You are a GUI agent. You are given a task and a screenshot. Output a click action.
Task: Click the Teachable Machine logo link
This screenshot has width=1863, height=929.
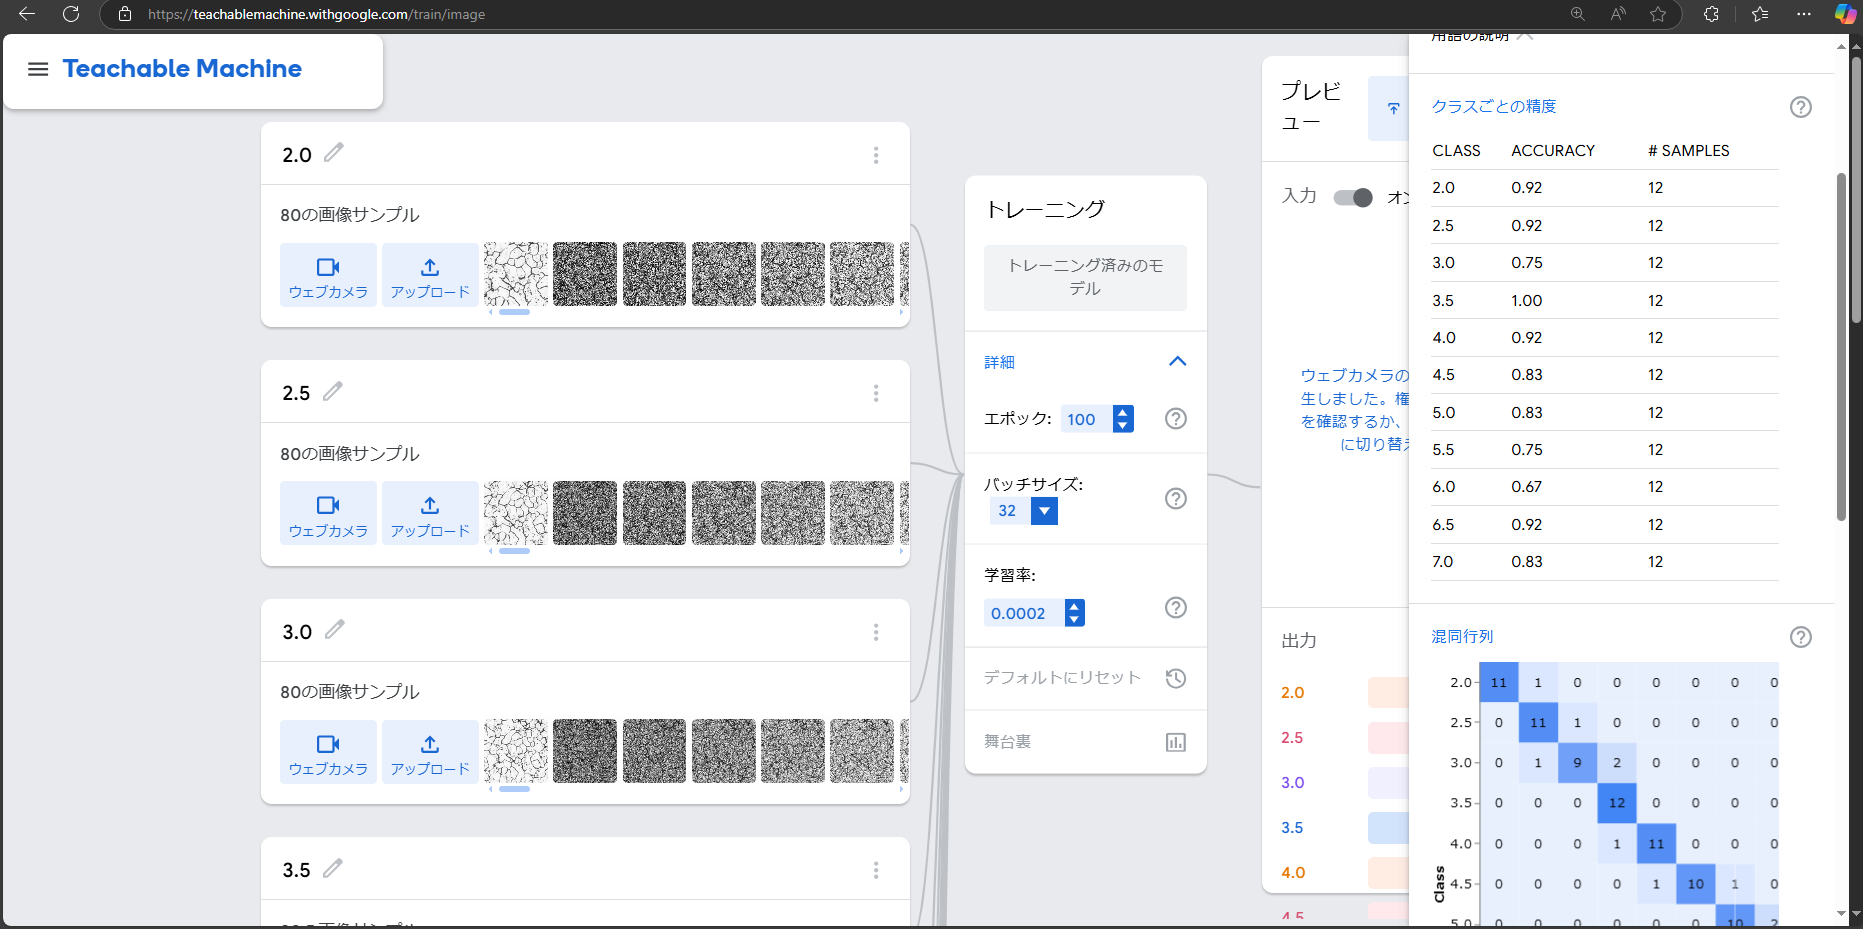click(x=182, y=69)
